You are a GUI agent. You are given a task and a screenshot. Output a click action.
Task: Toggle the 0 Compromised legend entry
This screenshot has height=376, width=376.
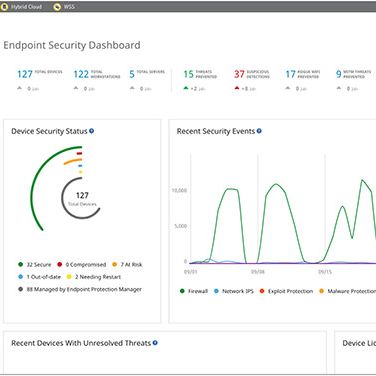pos(82,265)
